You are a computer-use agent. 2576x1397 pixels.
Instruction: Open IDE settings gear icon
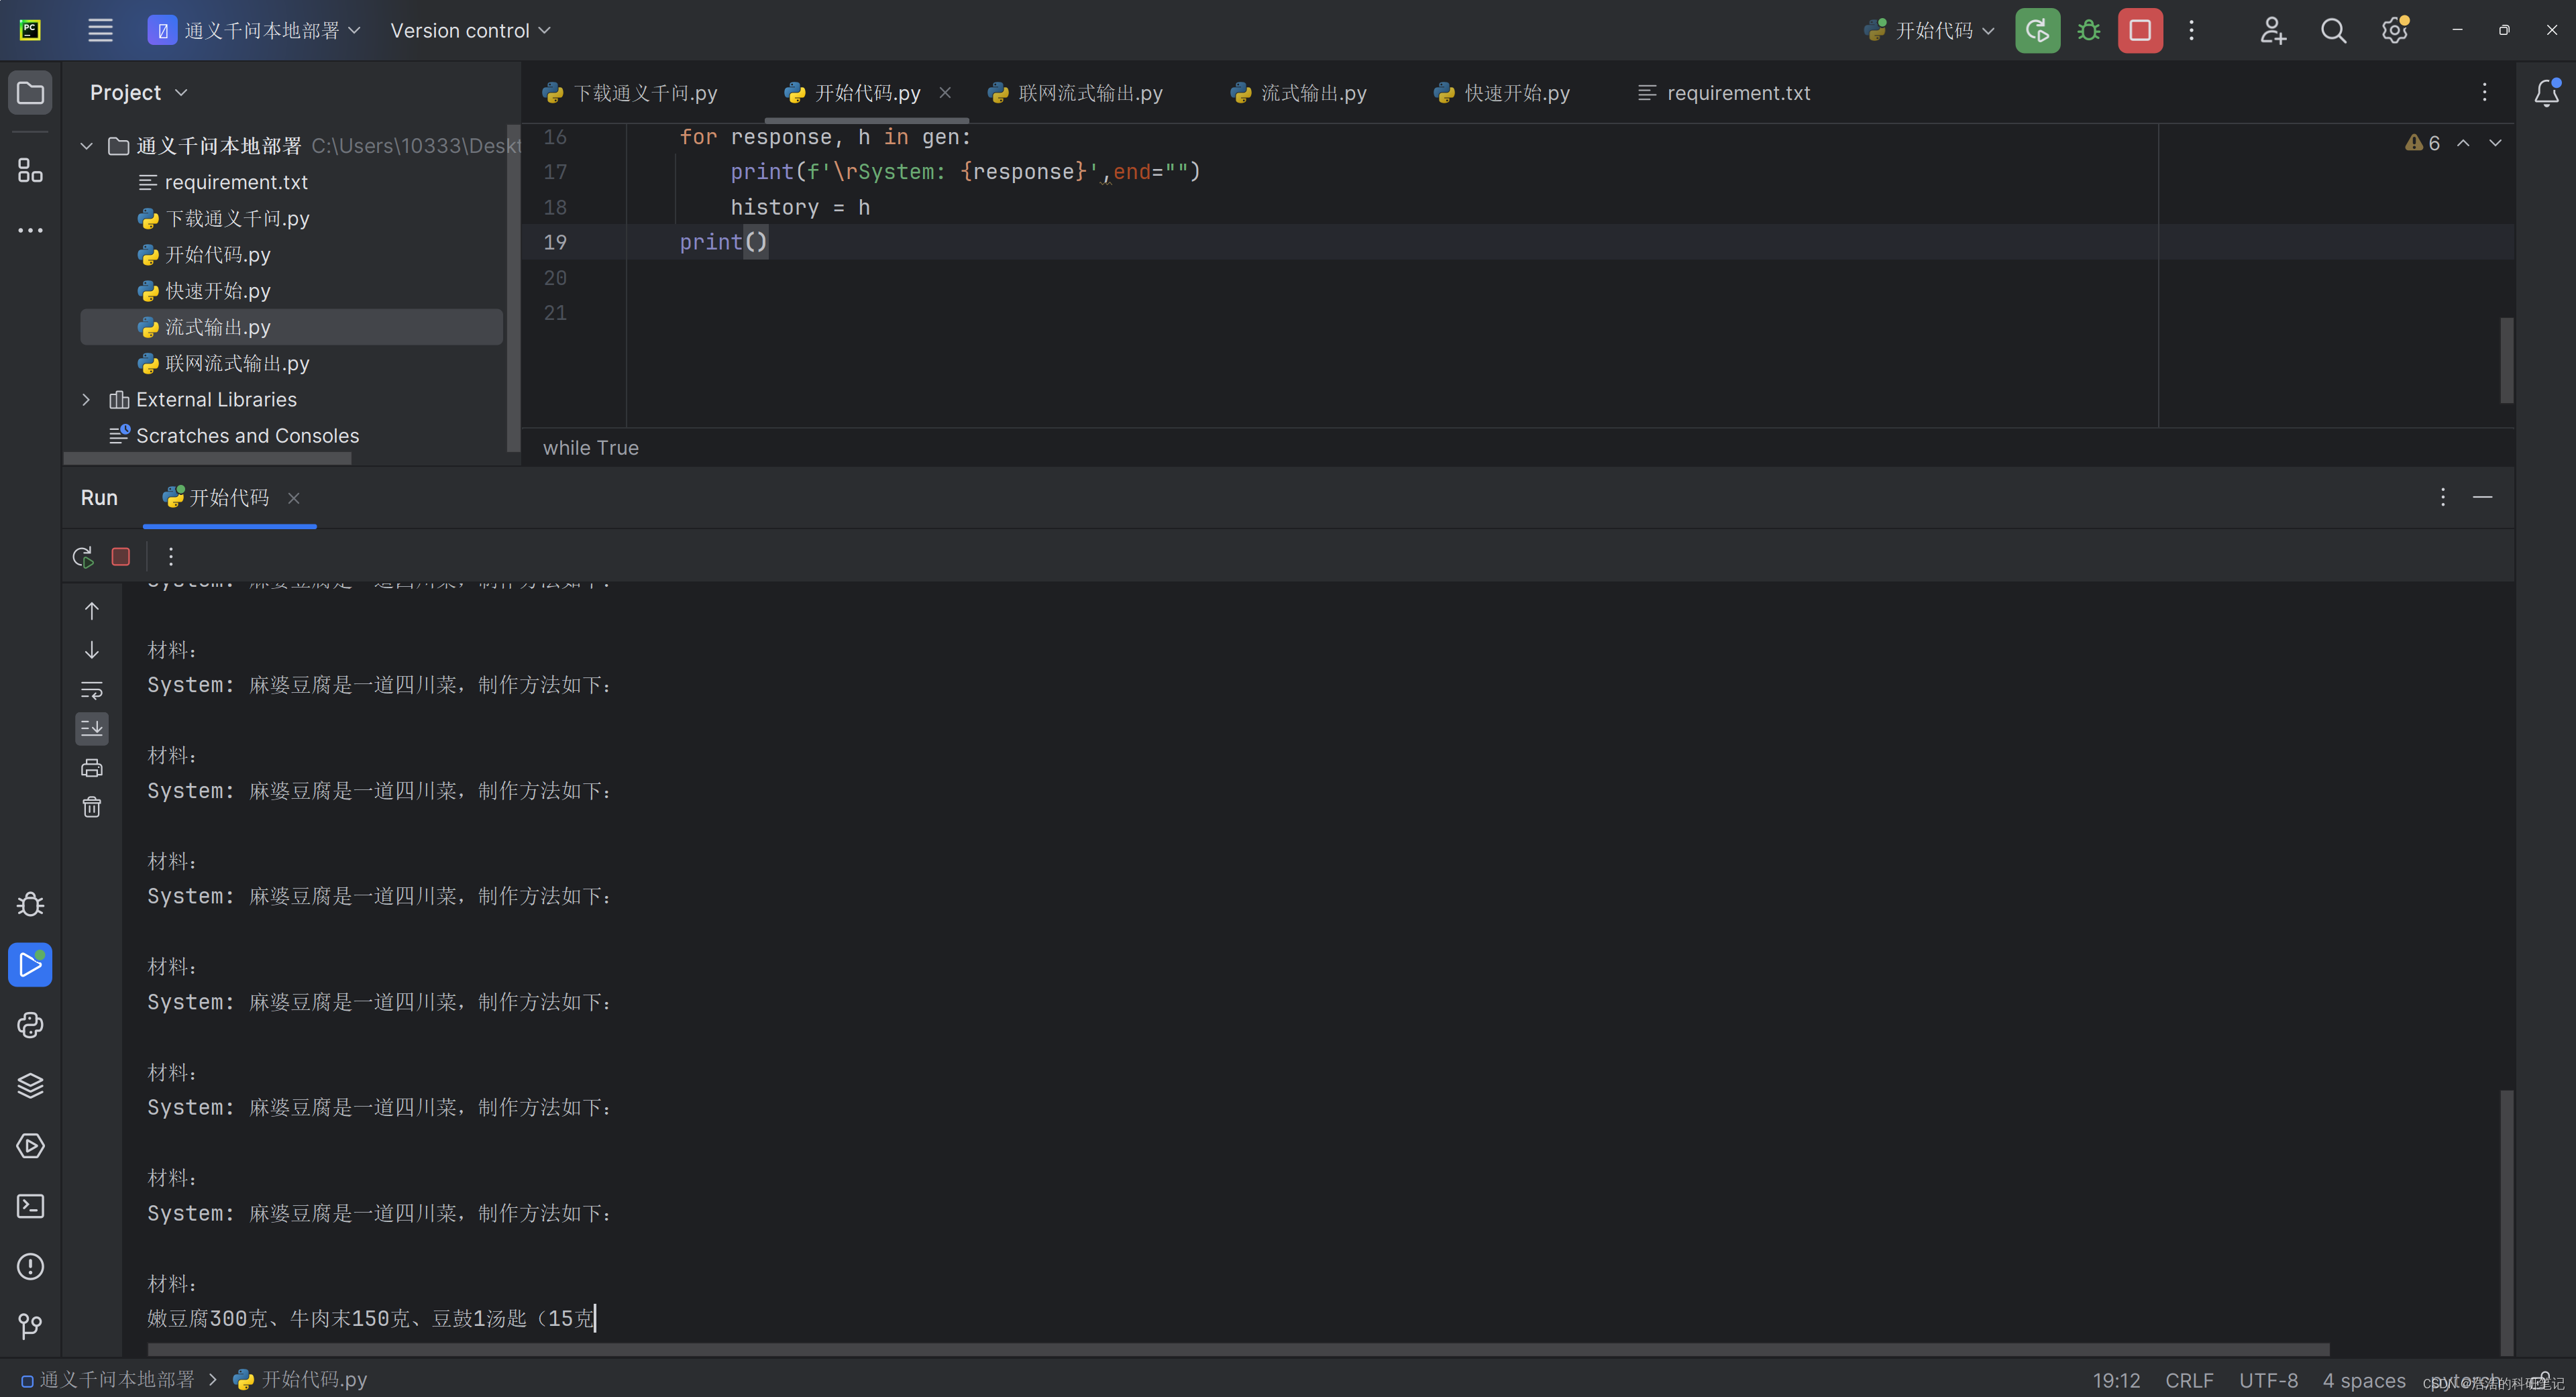(2394, 30)
